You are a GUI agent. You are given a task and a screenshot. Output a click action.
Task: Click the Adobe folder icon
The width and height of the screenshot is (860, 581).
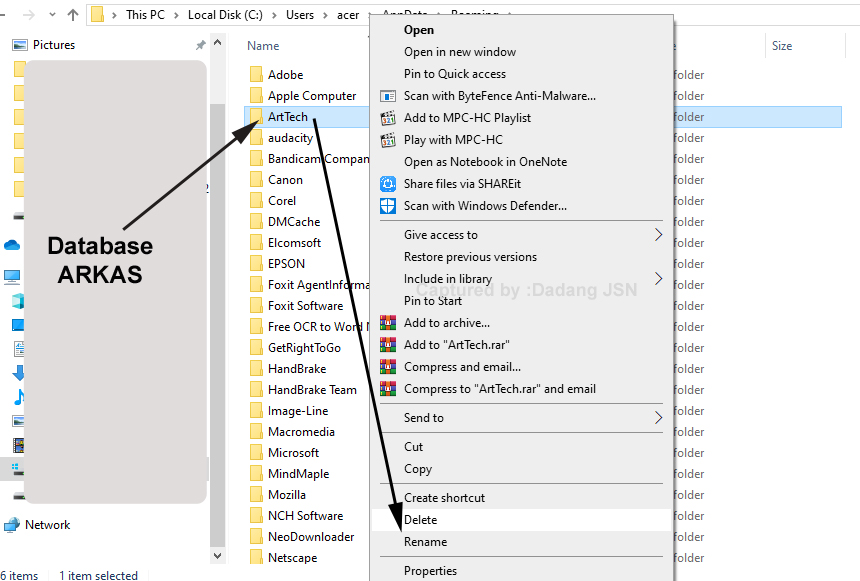pyautogui.click(x=256, y=74)
